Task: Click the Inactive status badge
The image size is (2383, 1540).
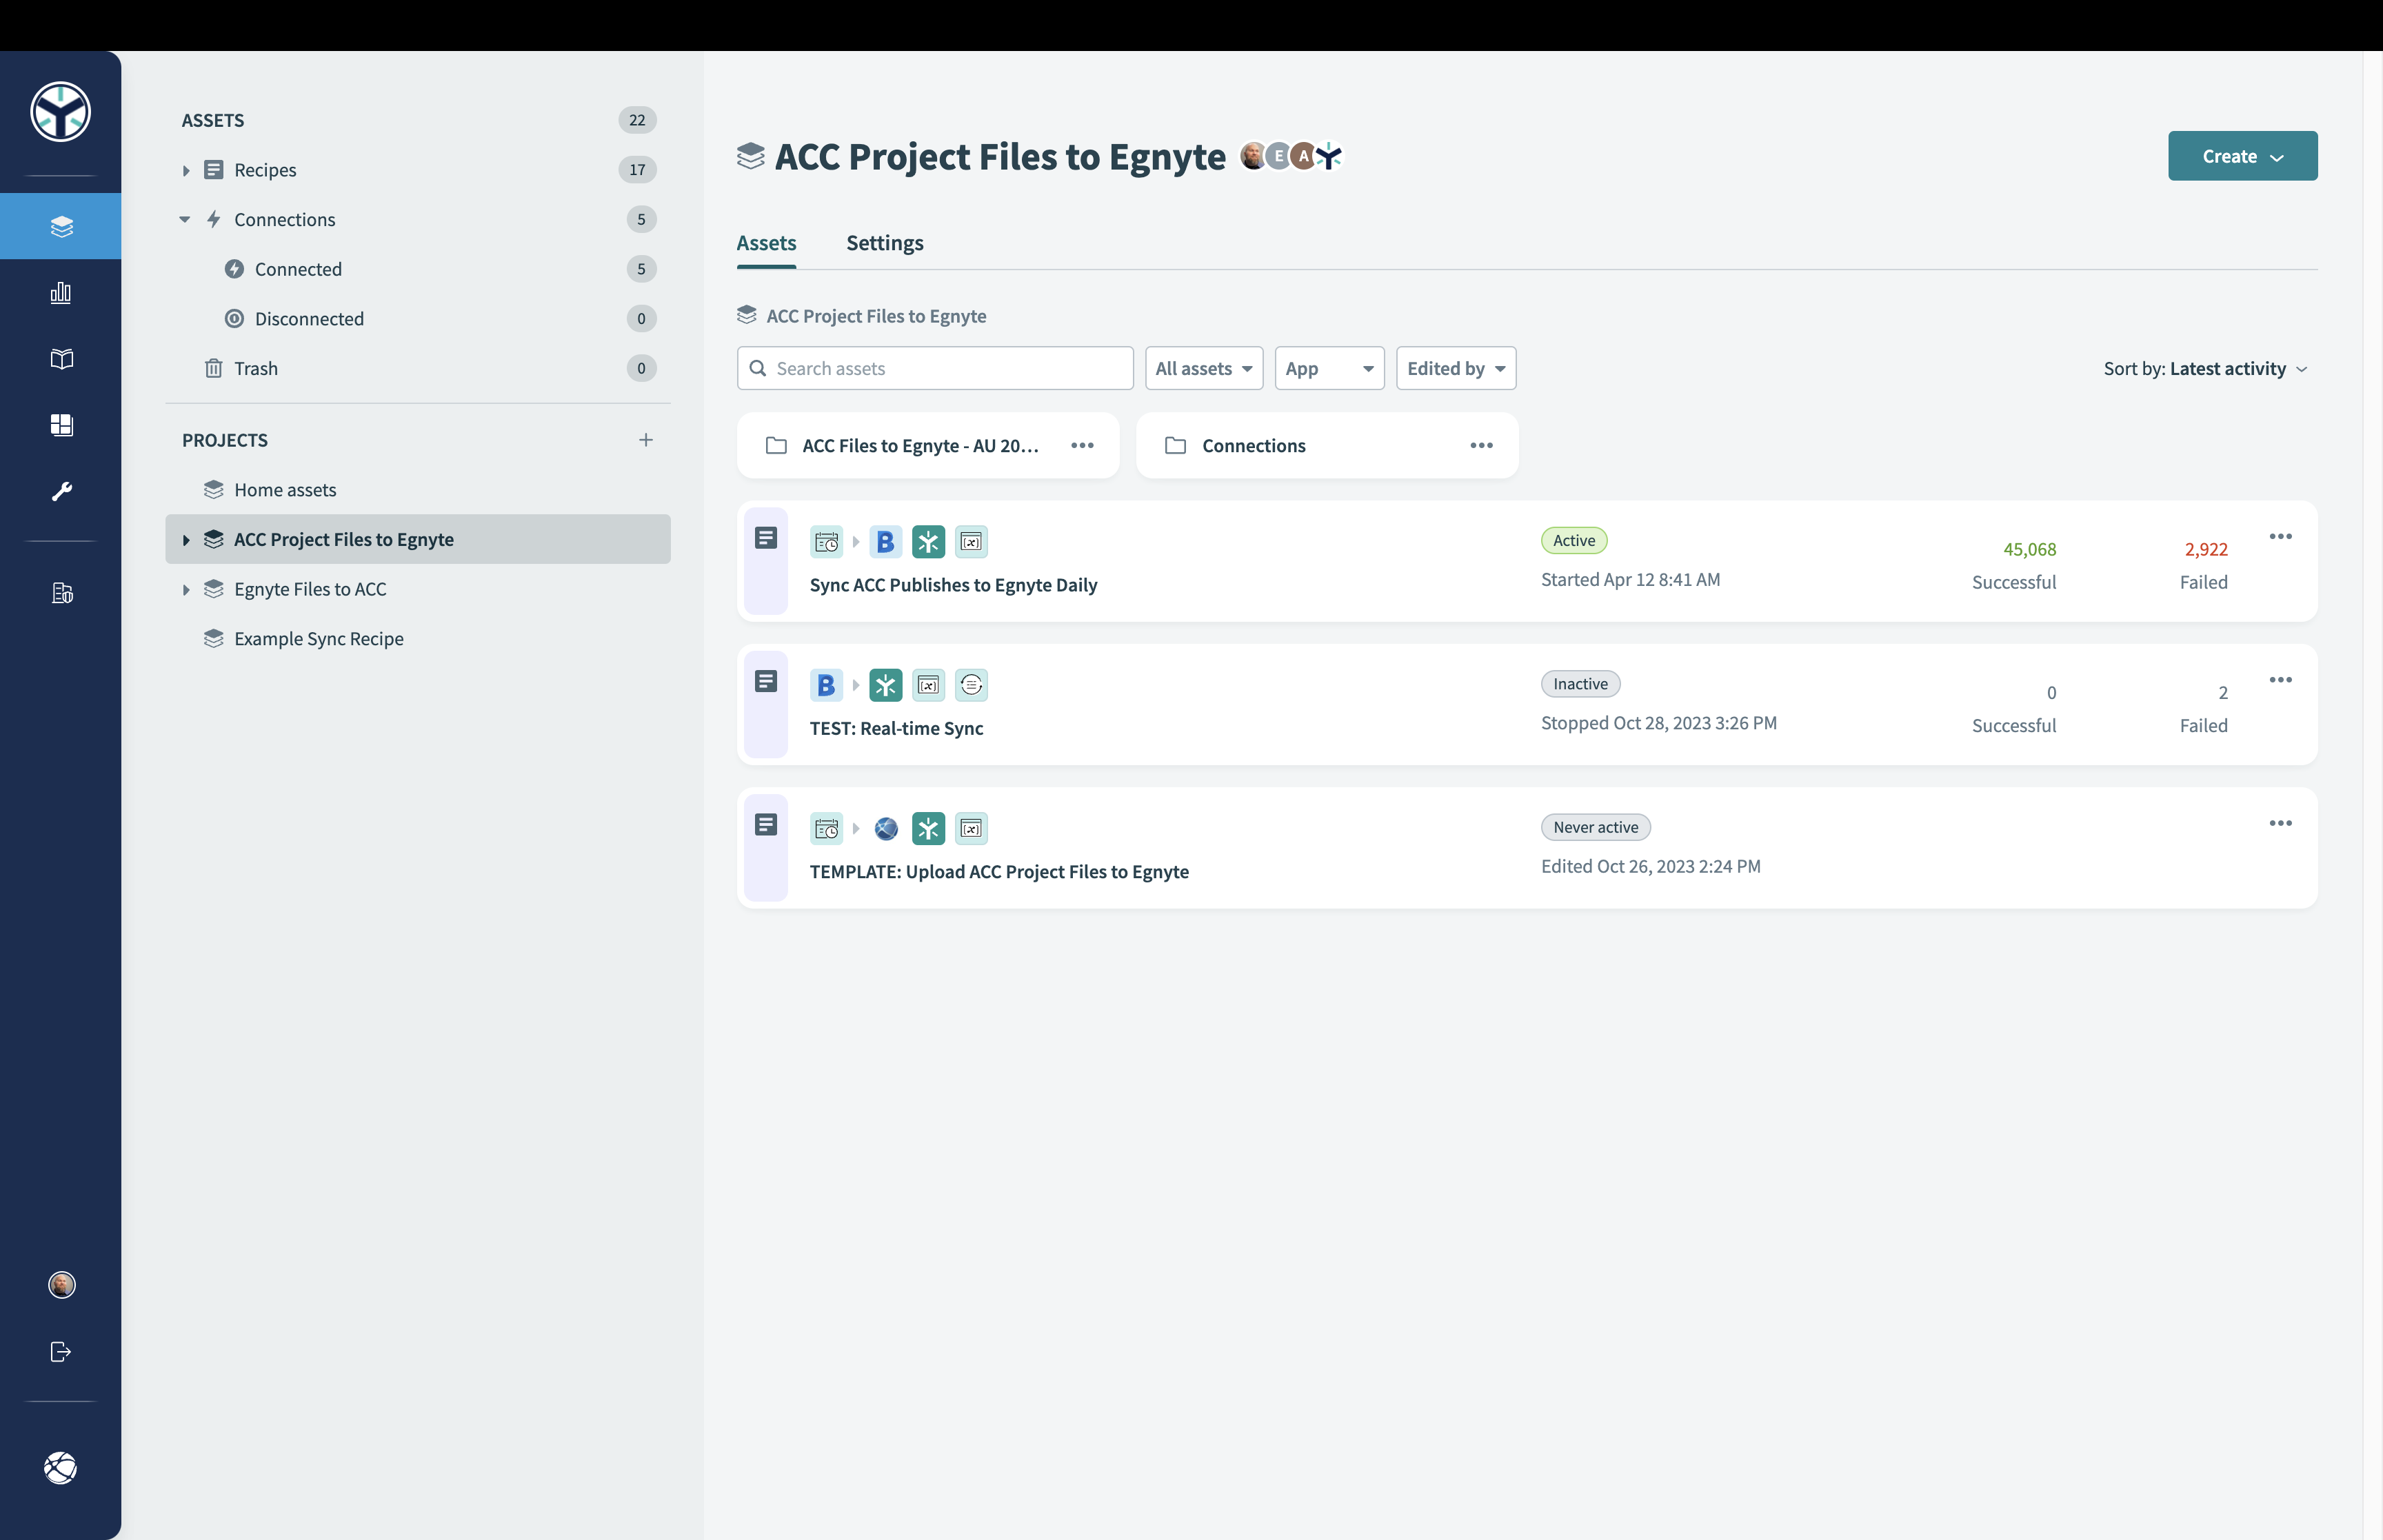Action: [1580, 684]
